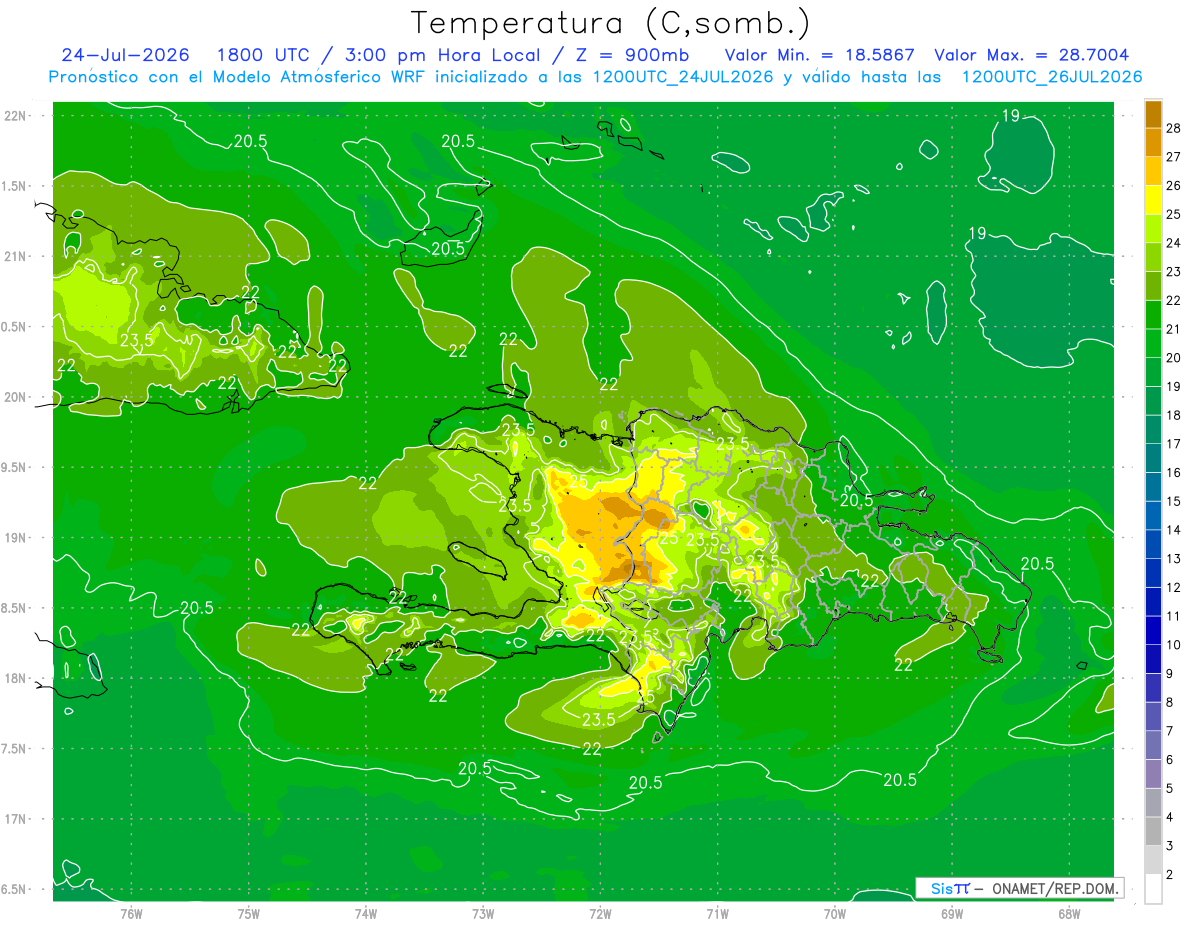The width and height of the screenshot is (1200, 927).
Task: Click the "68W" longitude axis label
Action: click(x=1069, y=914)
